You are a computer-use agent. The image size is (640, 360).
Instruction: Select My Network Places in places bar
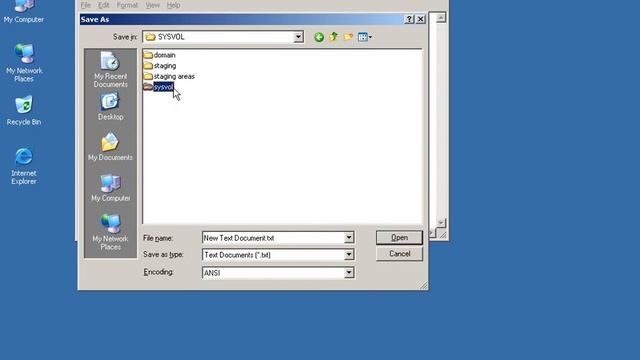(x=110, y=232)
